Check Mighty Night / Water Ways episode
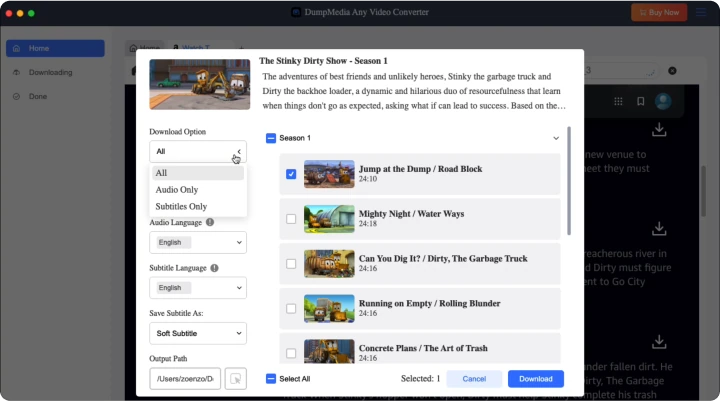The width and height of the screenshot is (720, 401). (x=291, y=219)
